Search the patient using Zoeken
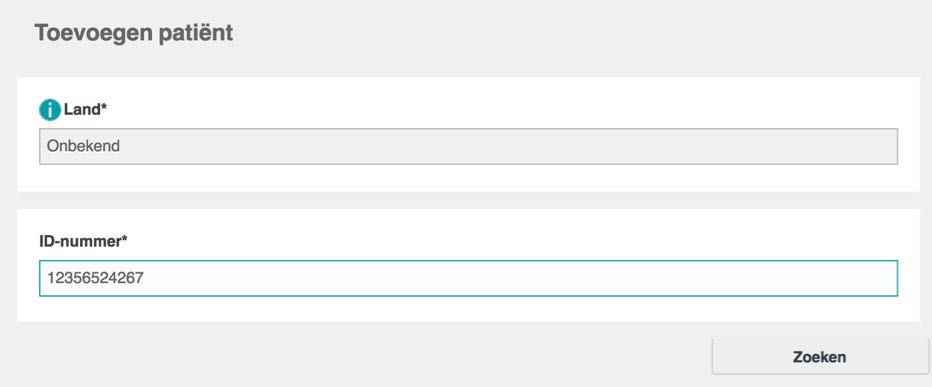This screenshot has height=387, width=932. [x=819, y=357]
